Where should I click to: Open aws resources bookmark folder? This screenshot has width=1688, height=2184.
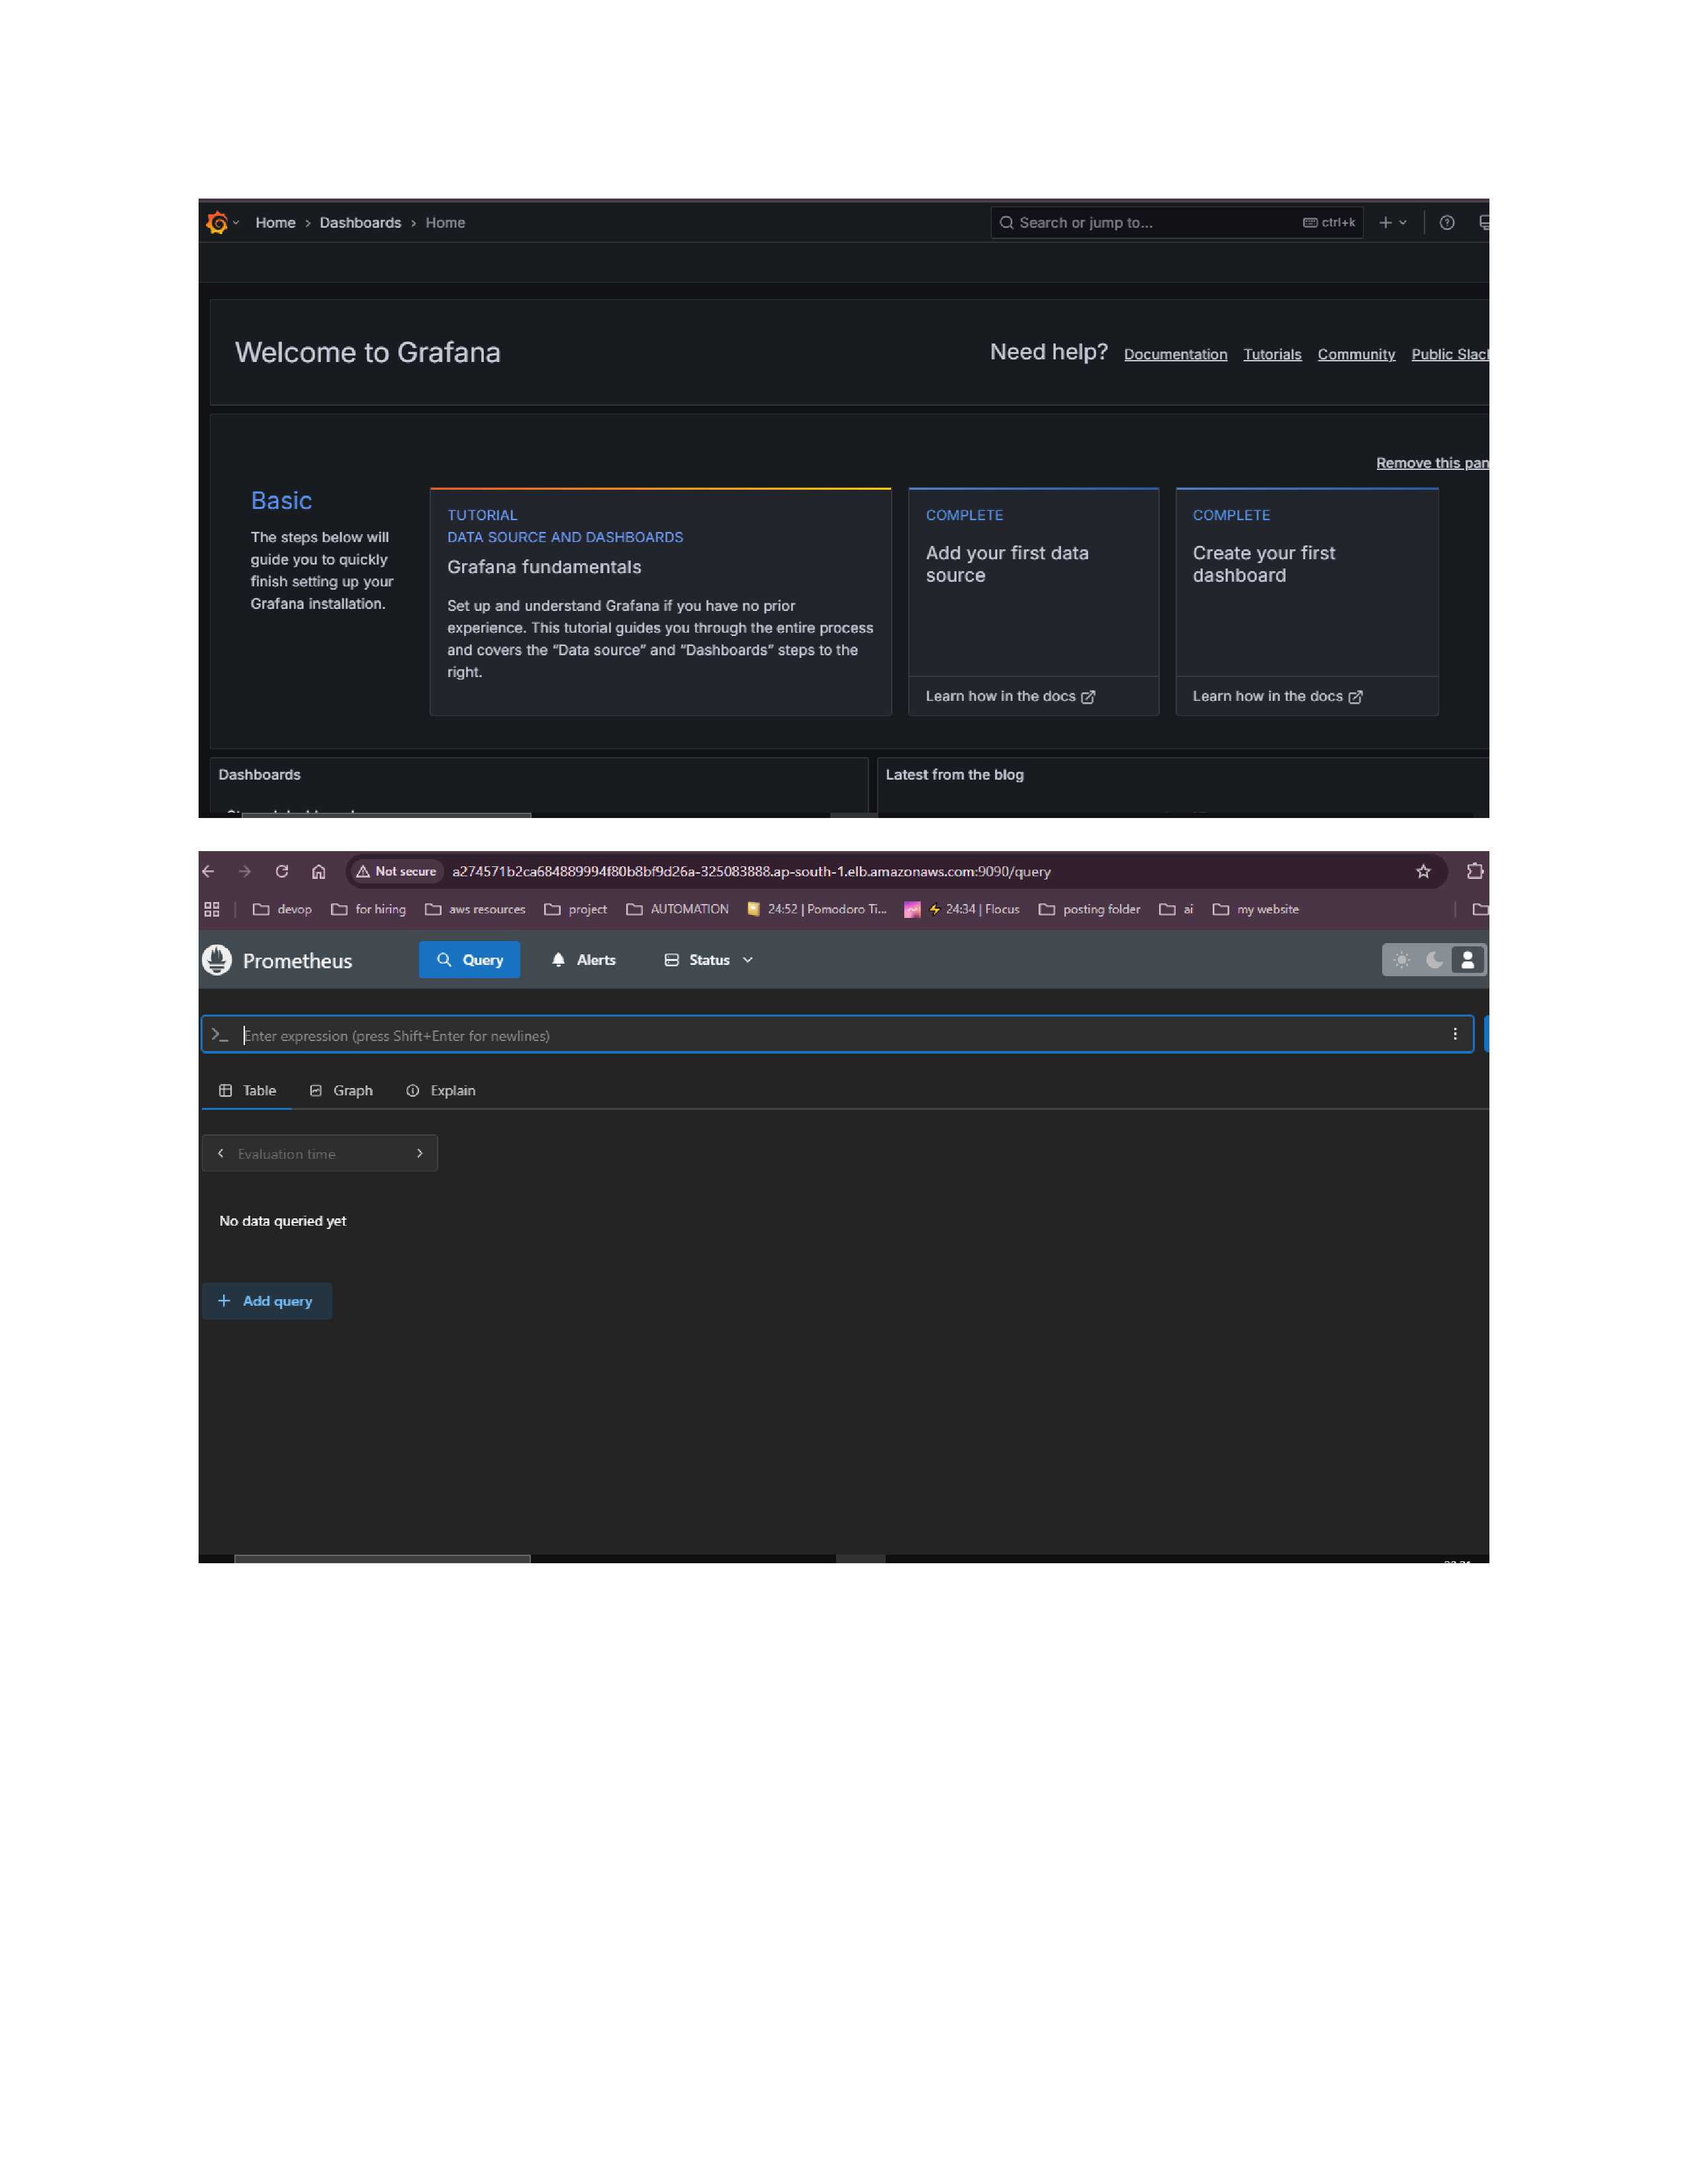click(476, 909)
